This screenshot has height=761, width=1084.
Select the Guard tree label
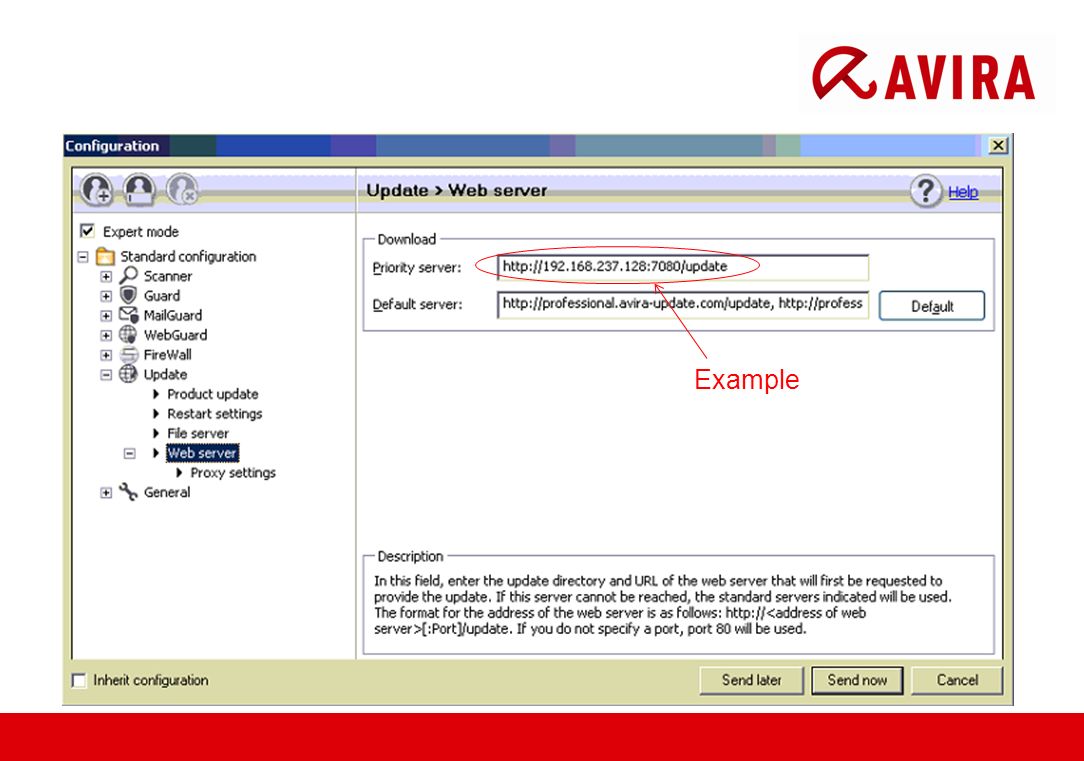[x=162, y=296]
